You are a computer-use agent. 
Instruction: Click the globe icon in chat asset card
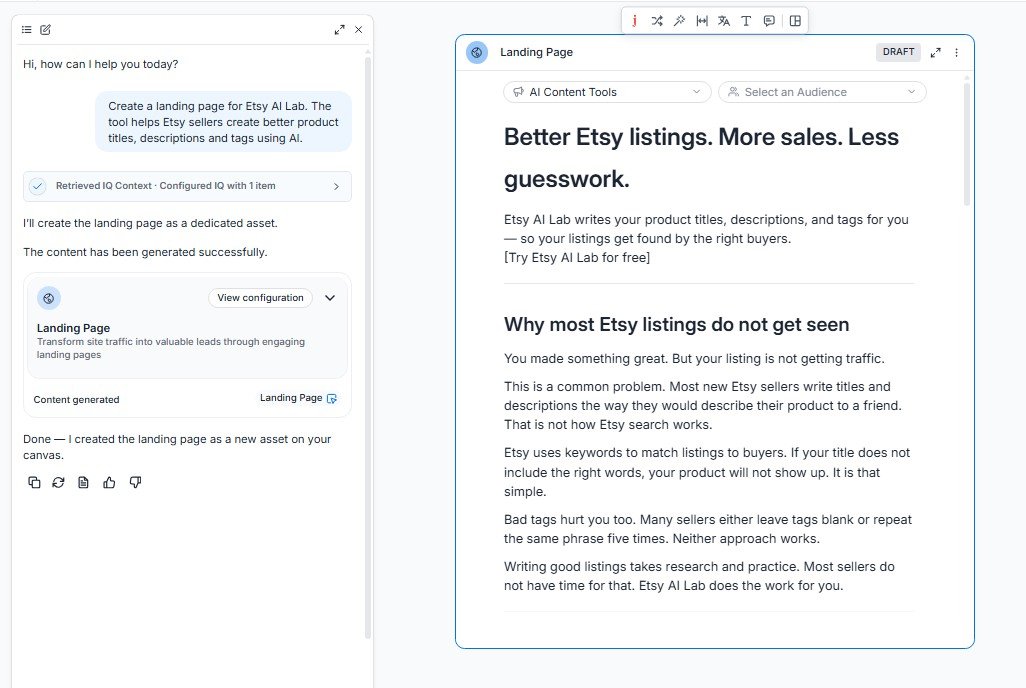click(x=48, y=299)
